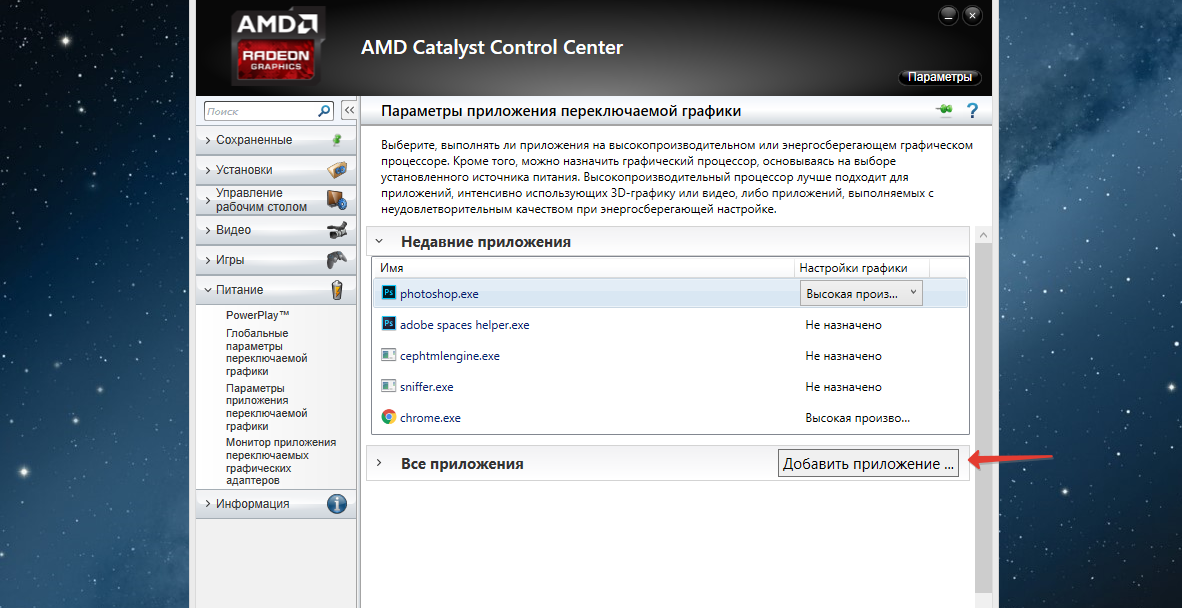Click the Chrome icon of chrome.exe

tap(389, 417)
